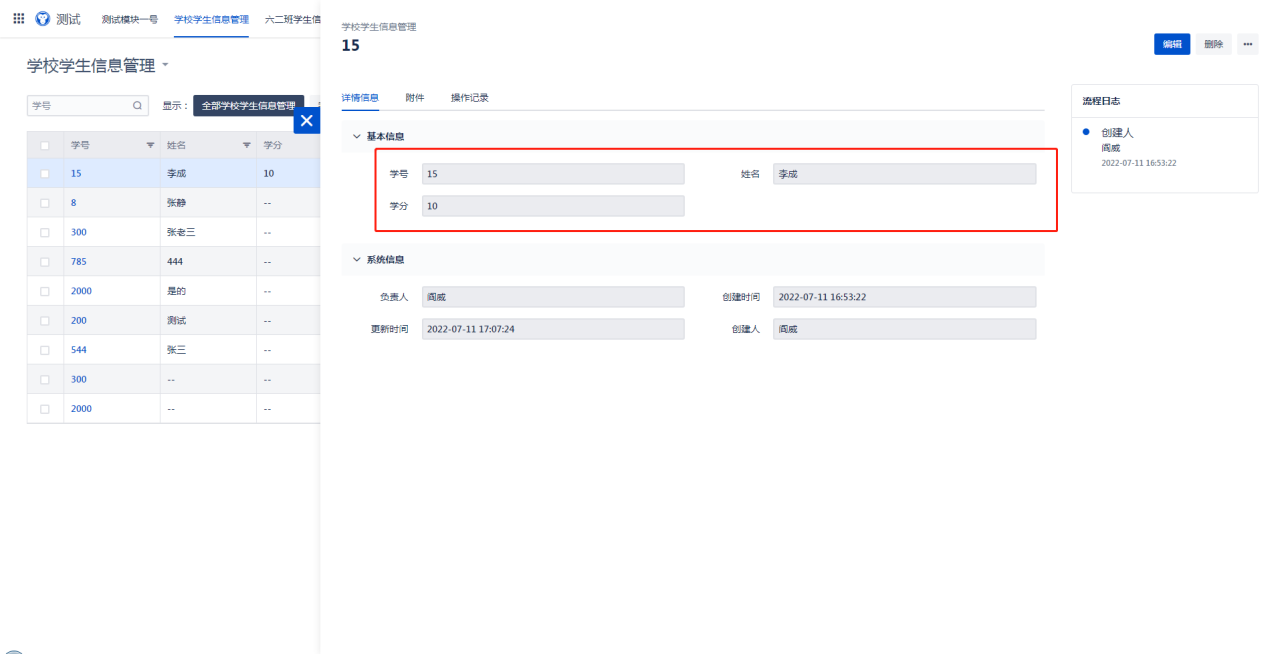Tick the checkbox for row 张老三
Viewport: 1280px width, 654px height.
[45, 232]
